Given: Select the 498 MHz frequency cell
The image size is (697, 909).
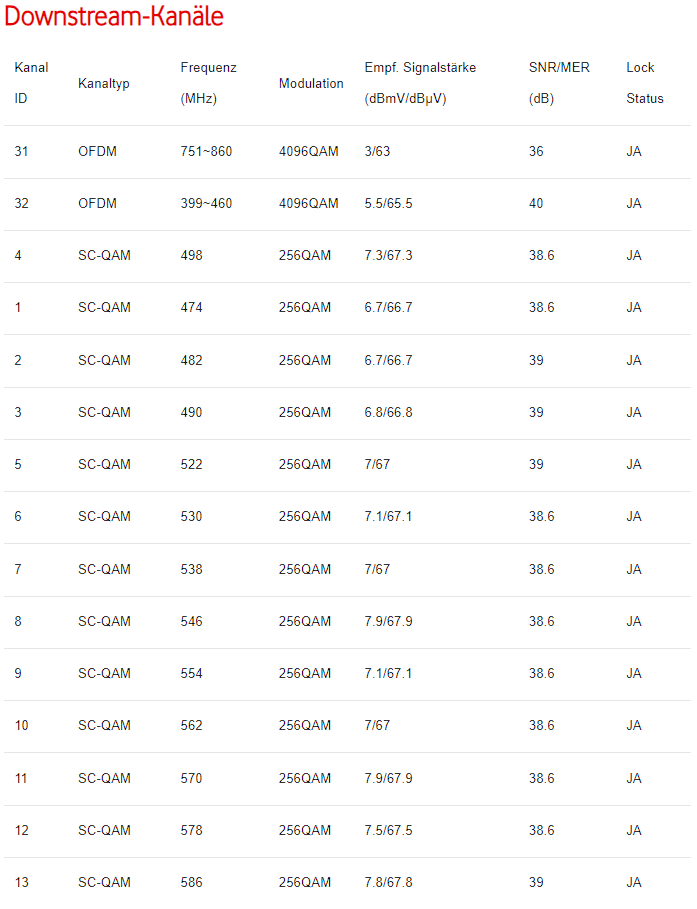Looking at the screenshot, I should click(191, 256).
